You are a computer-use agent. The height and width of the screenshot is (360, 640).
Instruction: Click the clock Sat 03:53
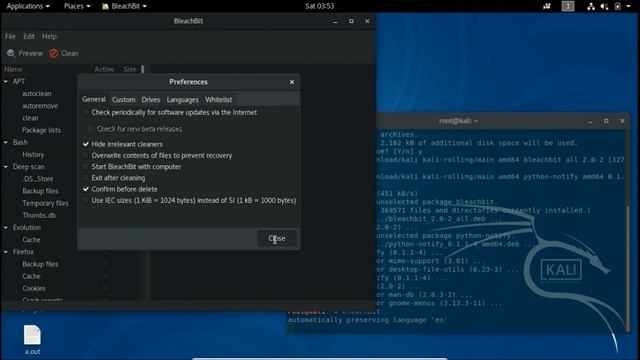320,6
